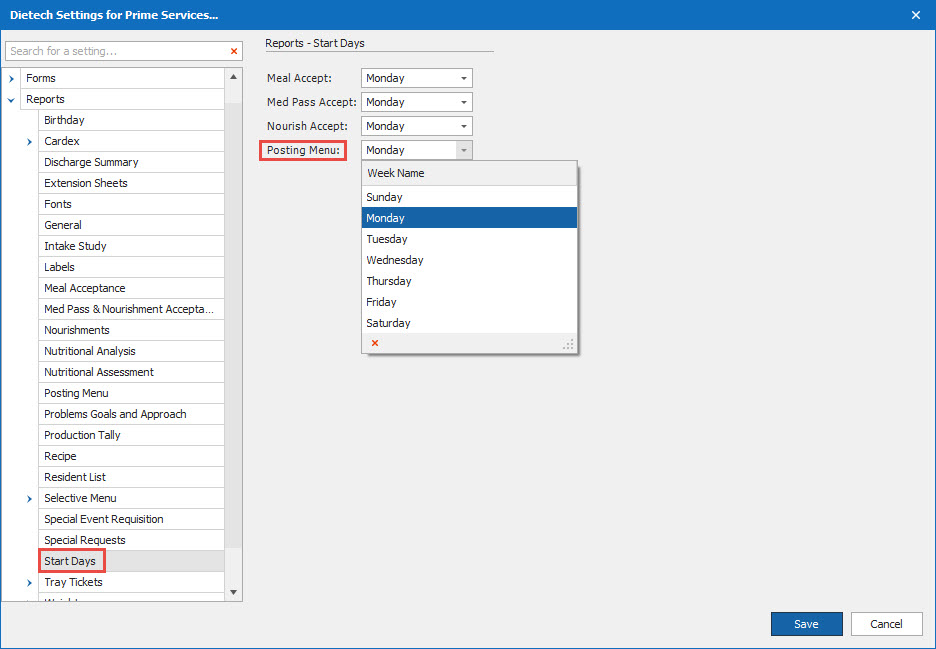
Task: Select Discharge Summary in the tree
Action: point(131,162)
